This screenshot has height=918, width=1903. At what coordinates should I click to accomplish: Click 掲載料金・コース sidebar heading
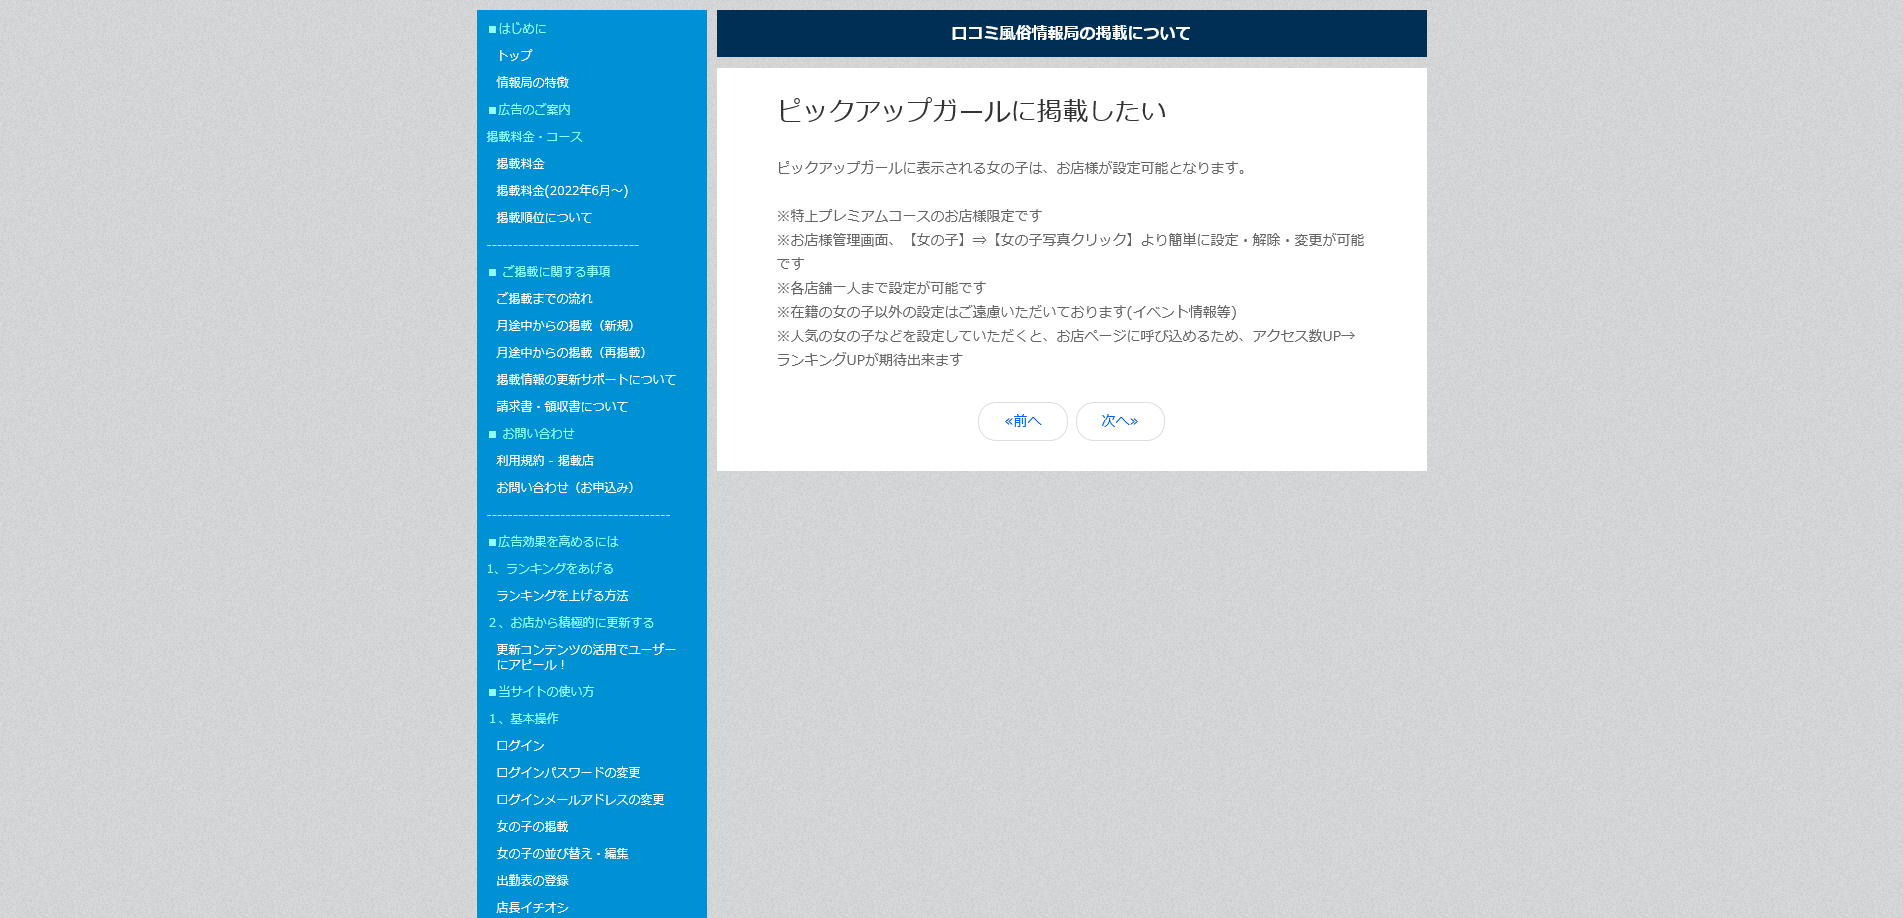point(534,137)
